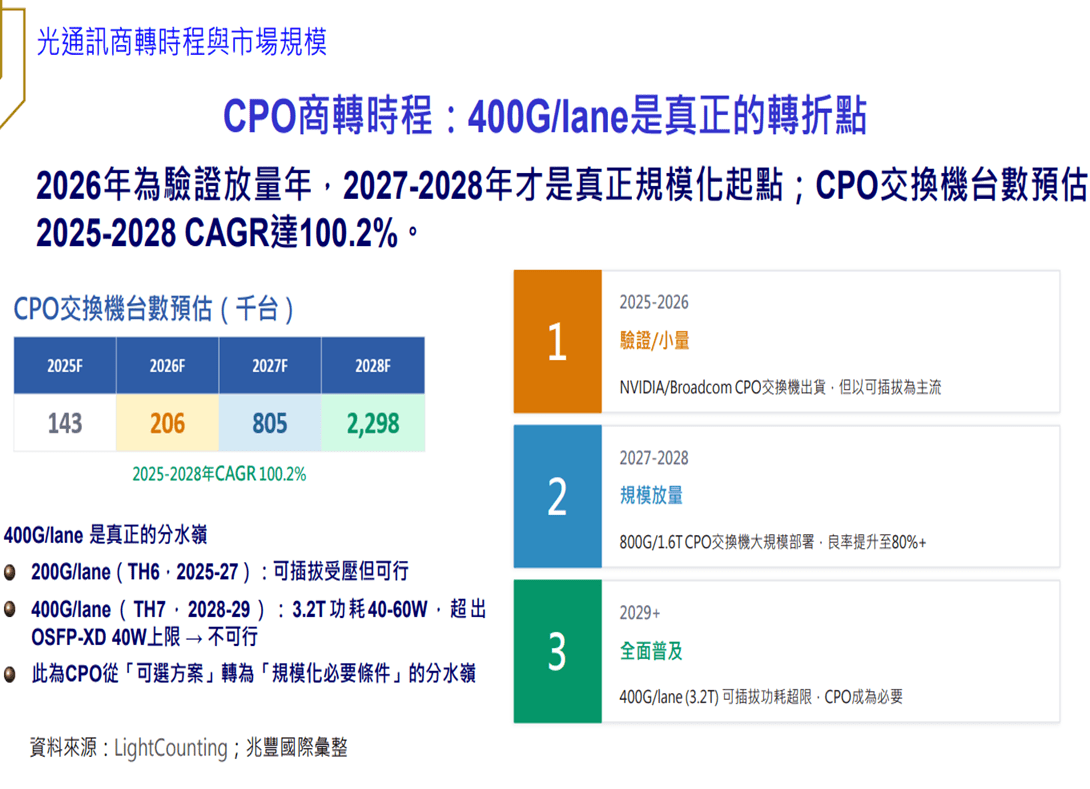Screen dimensions: 1090x789
Task: Click the 驗證/小量 stage heading
Action: point(654,341)
